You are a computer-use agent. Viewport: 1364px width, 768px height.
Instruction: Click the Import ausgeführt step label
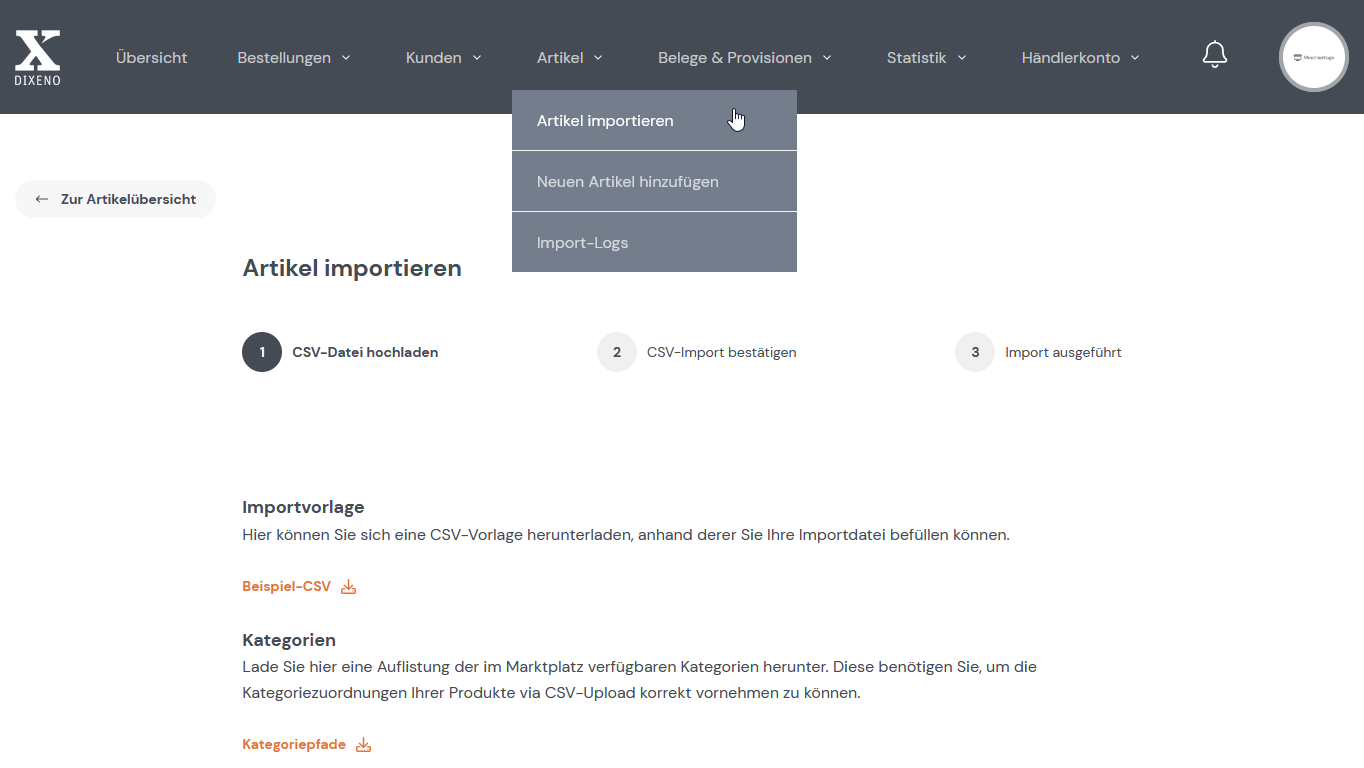[1063, 353]
